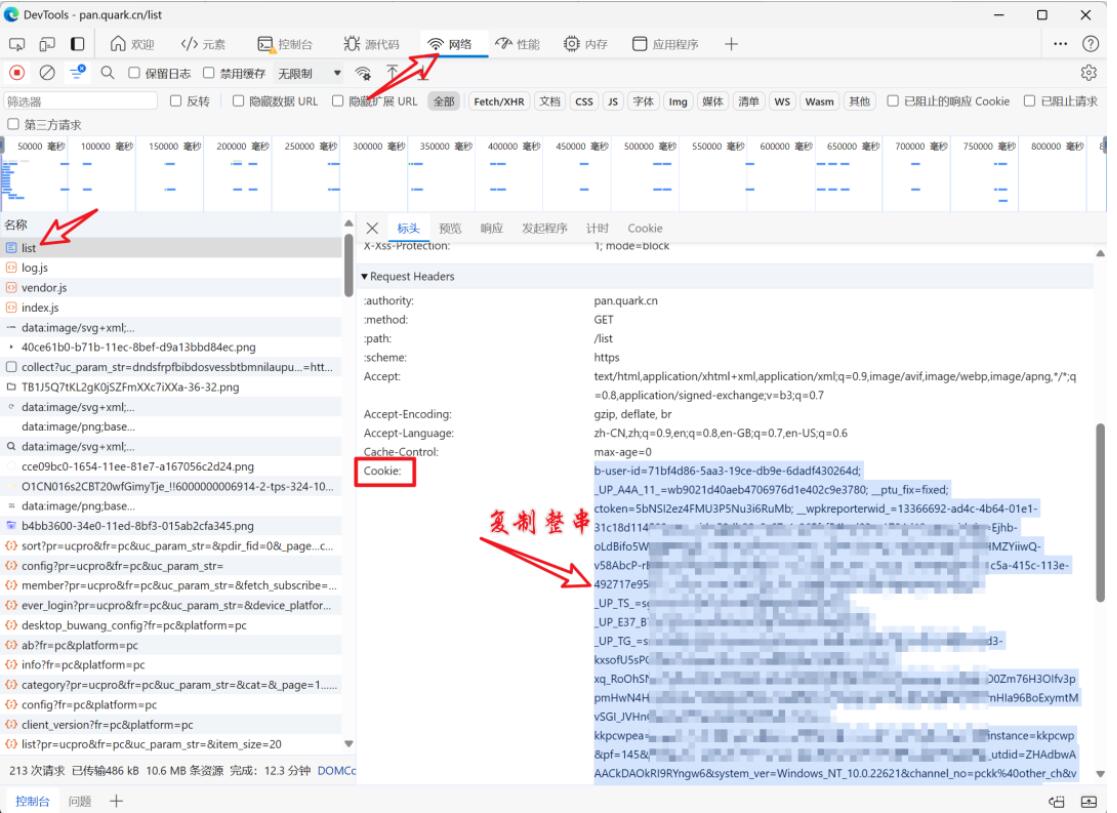1117x813 pixels.
Task: Click the request list vertical scrollbar
Action: point(348,265)
